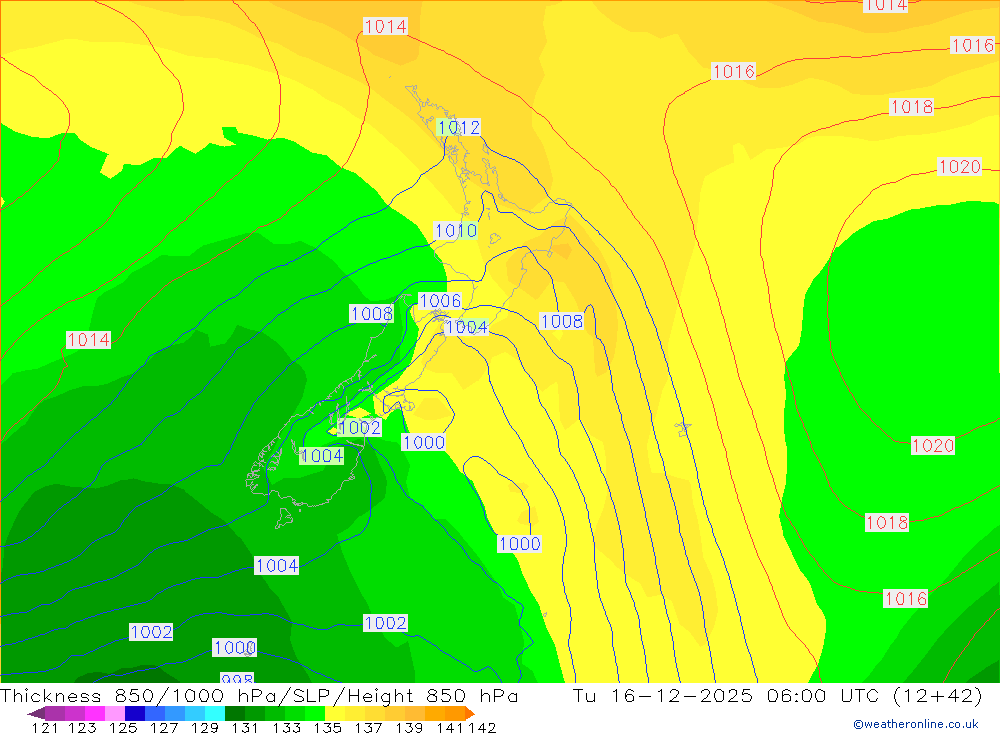Click the 1000 label beside the boxed 1002 label
The height and width of the screenshot is (733, 1000).
pos(423,442)
